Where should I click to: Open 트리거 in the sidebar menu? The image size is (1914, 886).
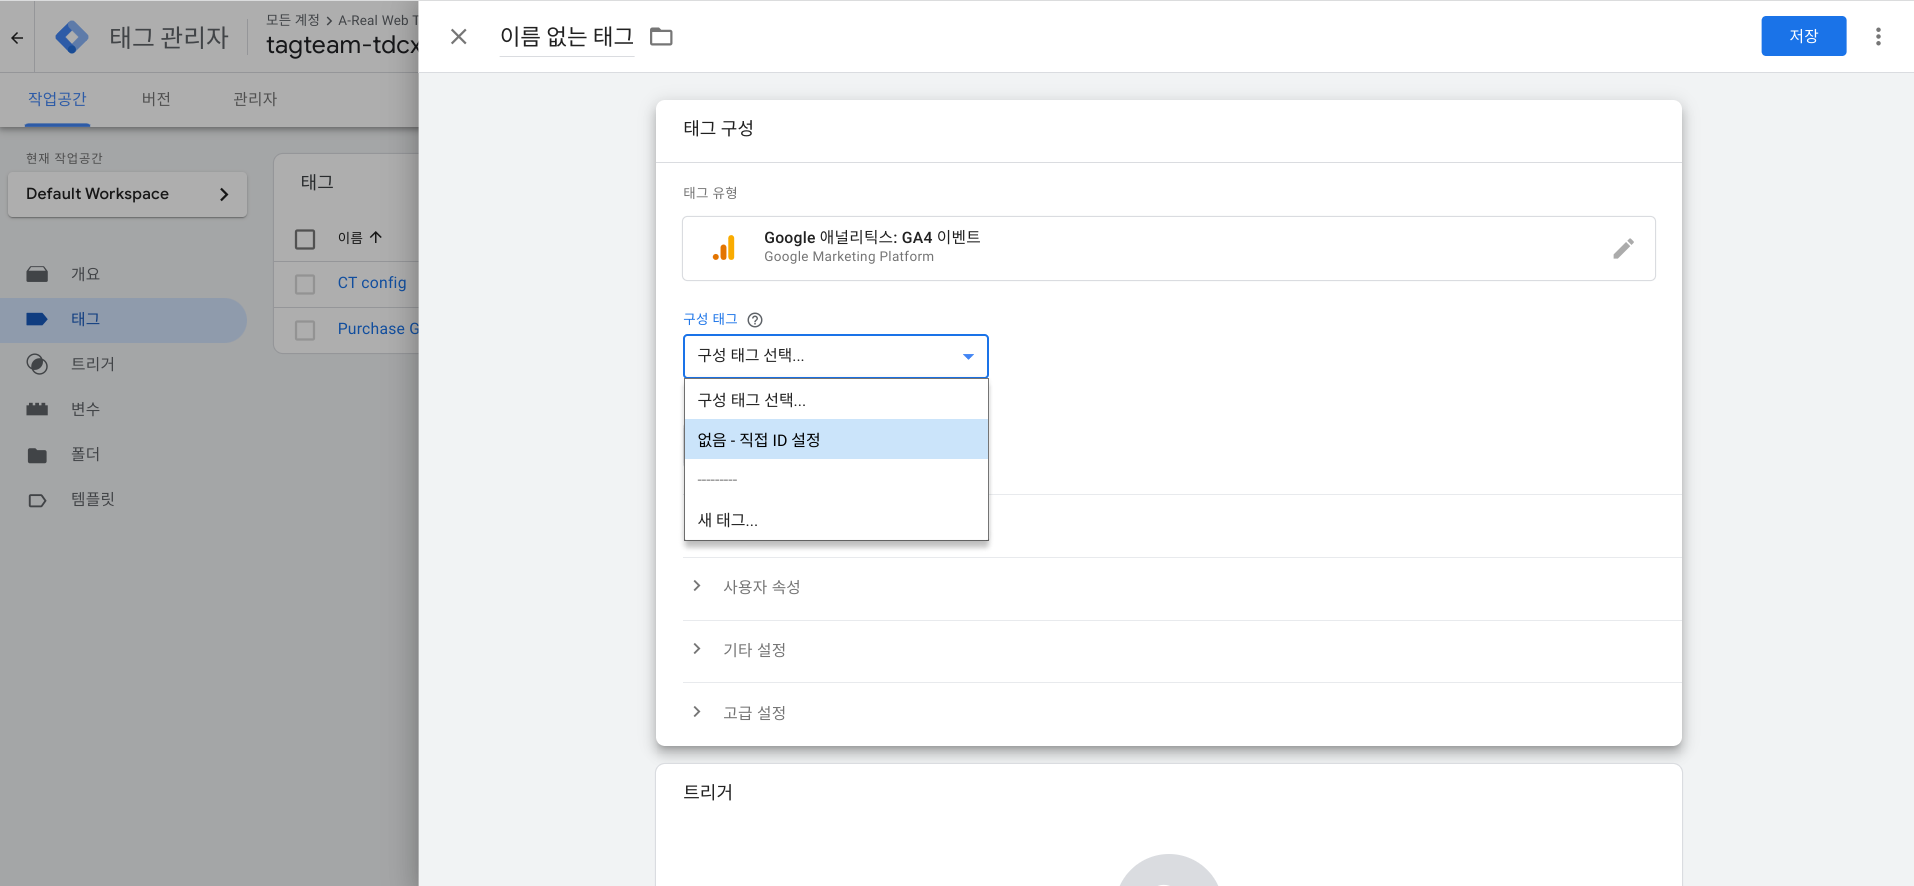point(93,364)
